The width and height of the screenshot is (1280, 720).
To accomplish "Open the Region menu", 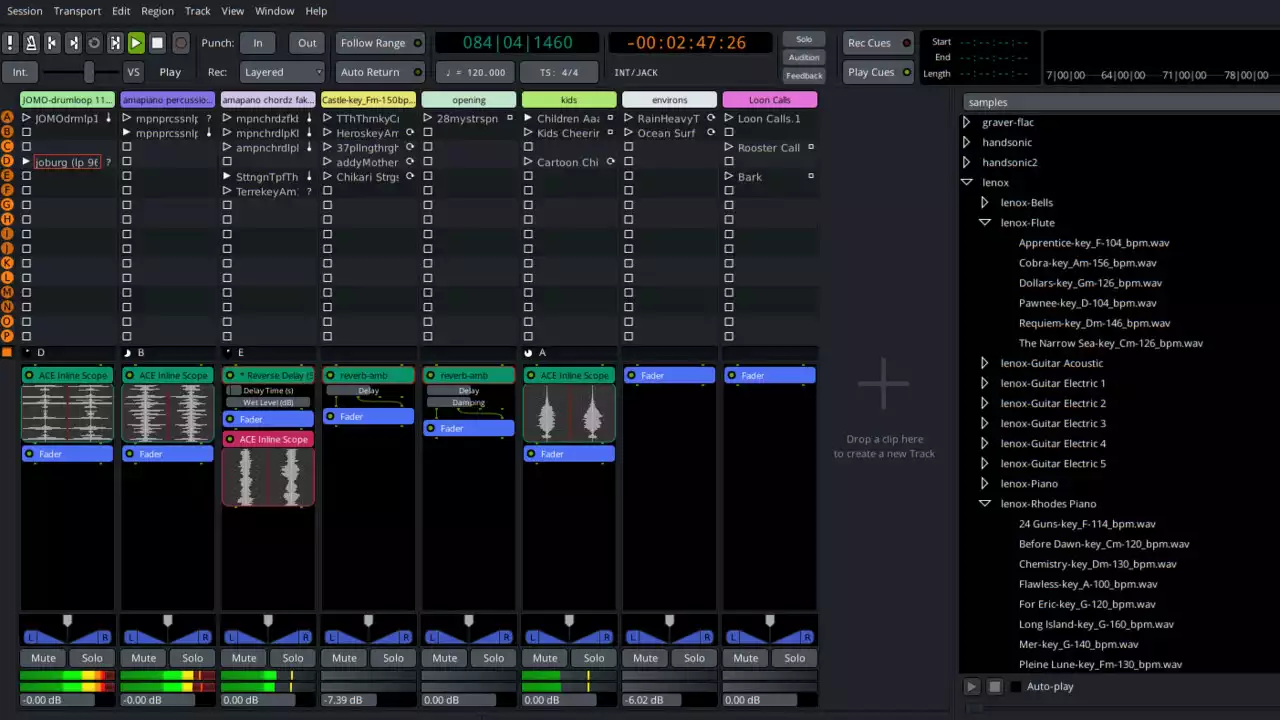I will click(x=157, y=11).
